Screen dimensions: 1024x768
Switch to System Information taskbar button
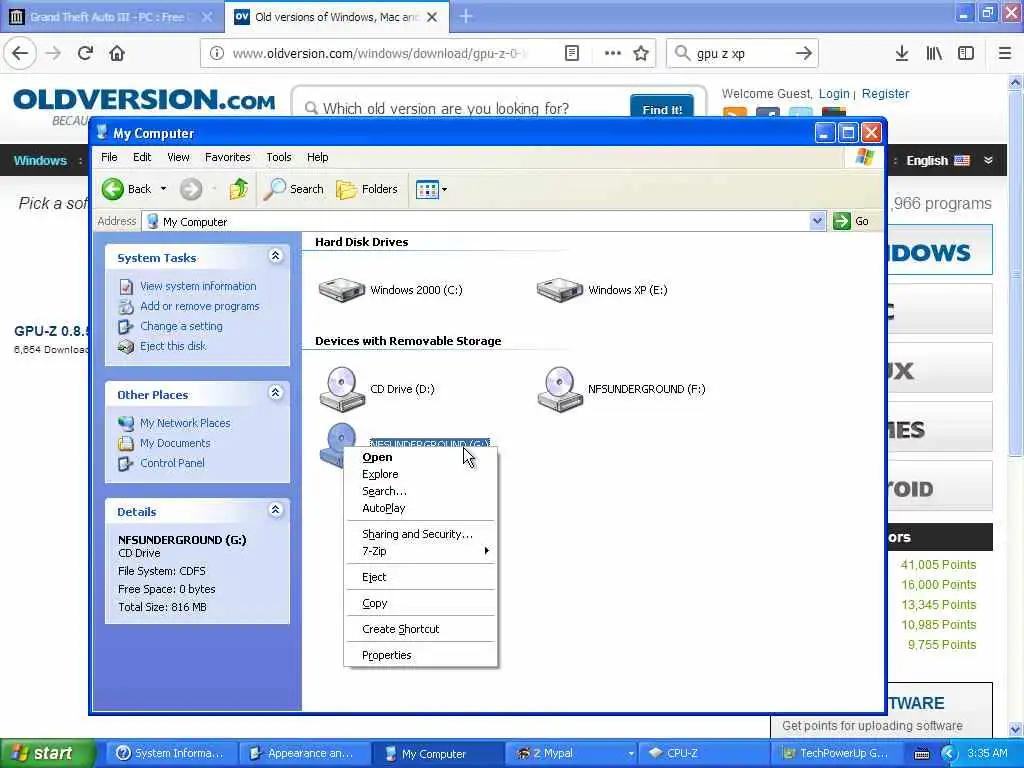pyautogui.click(x=170, y=753)
